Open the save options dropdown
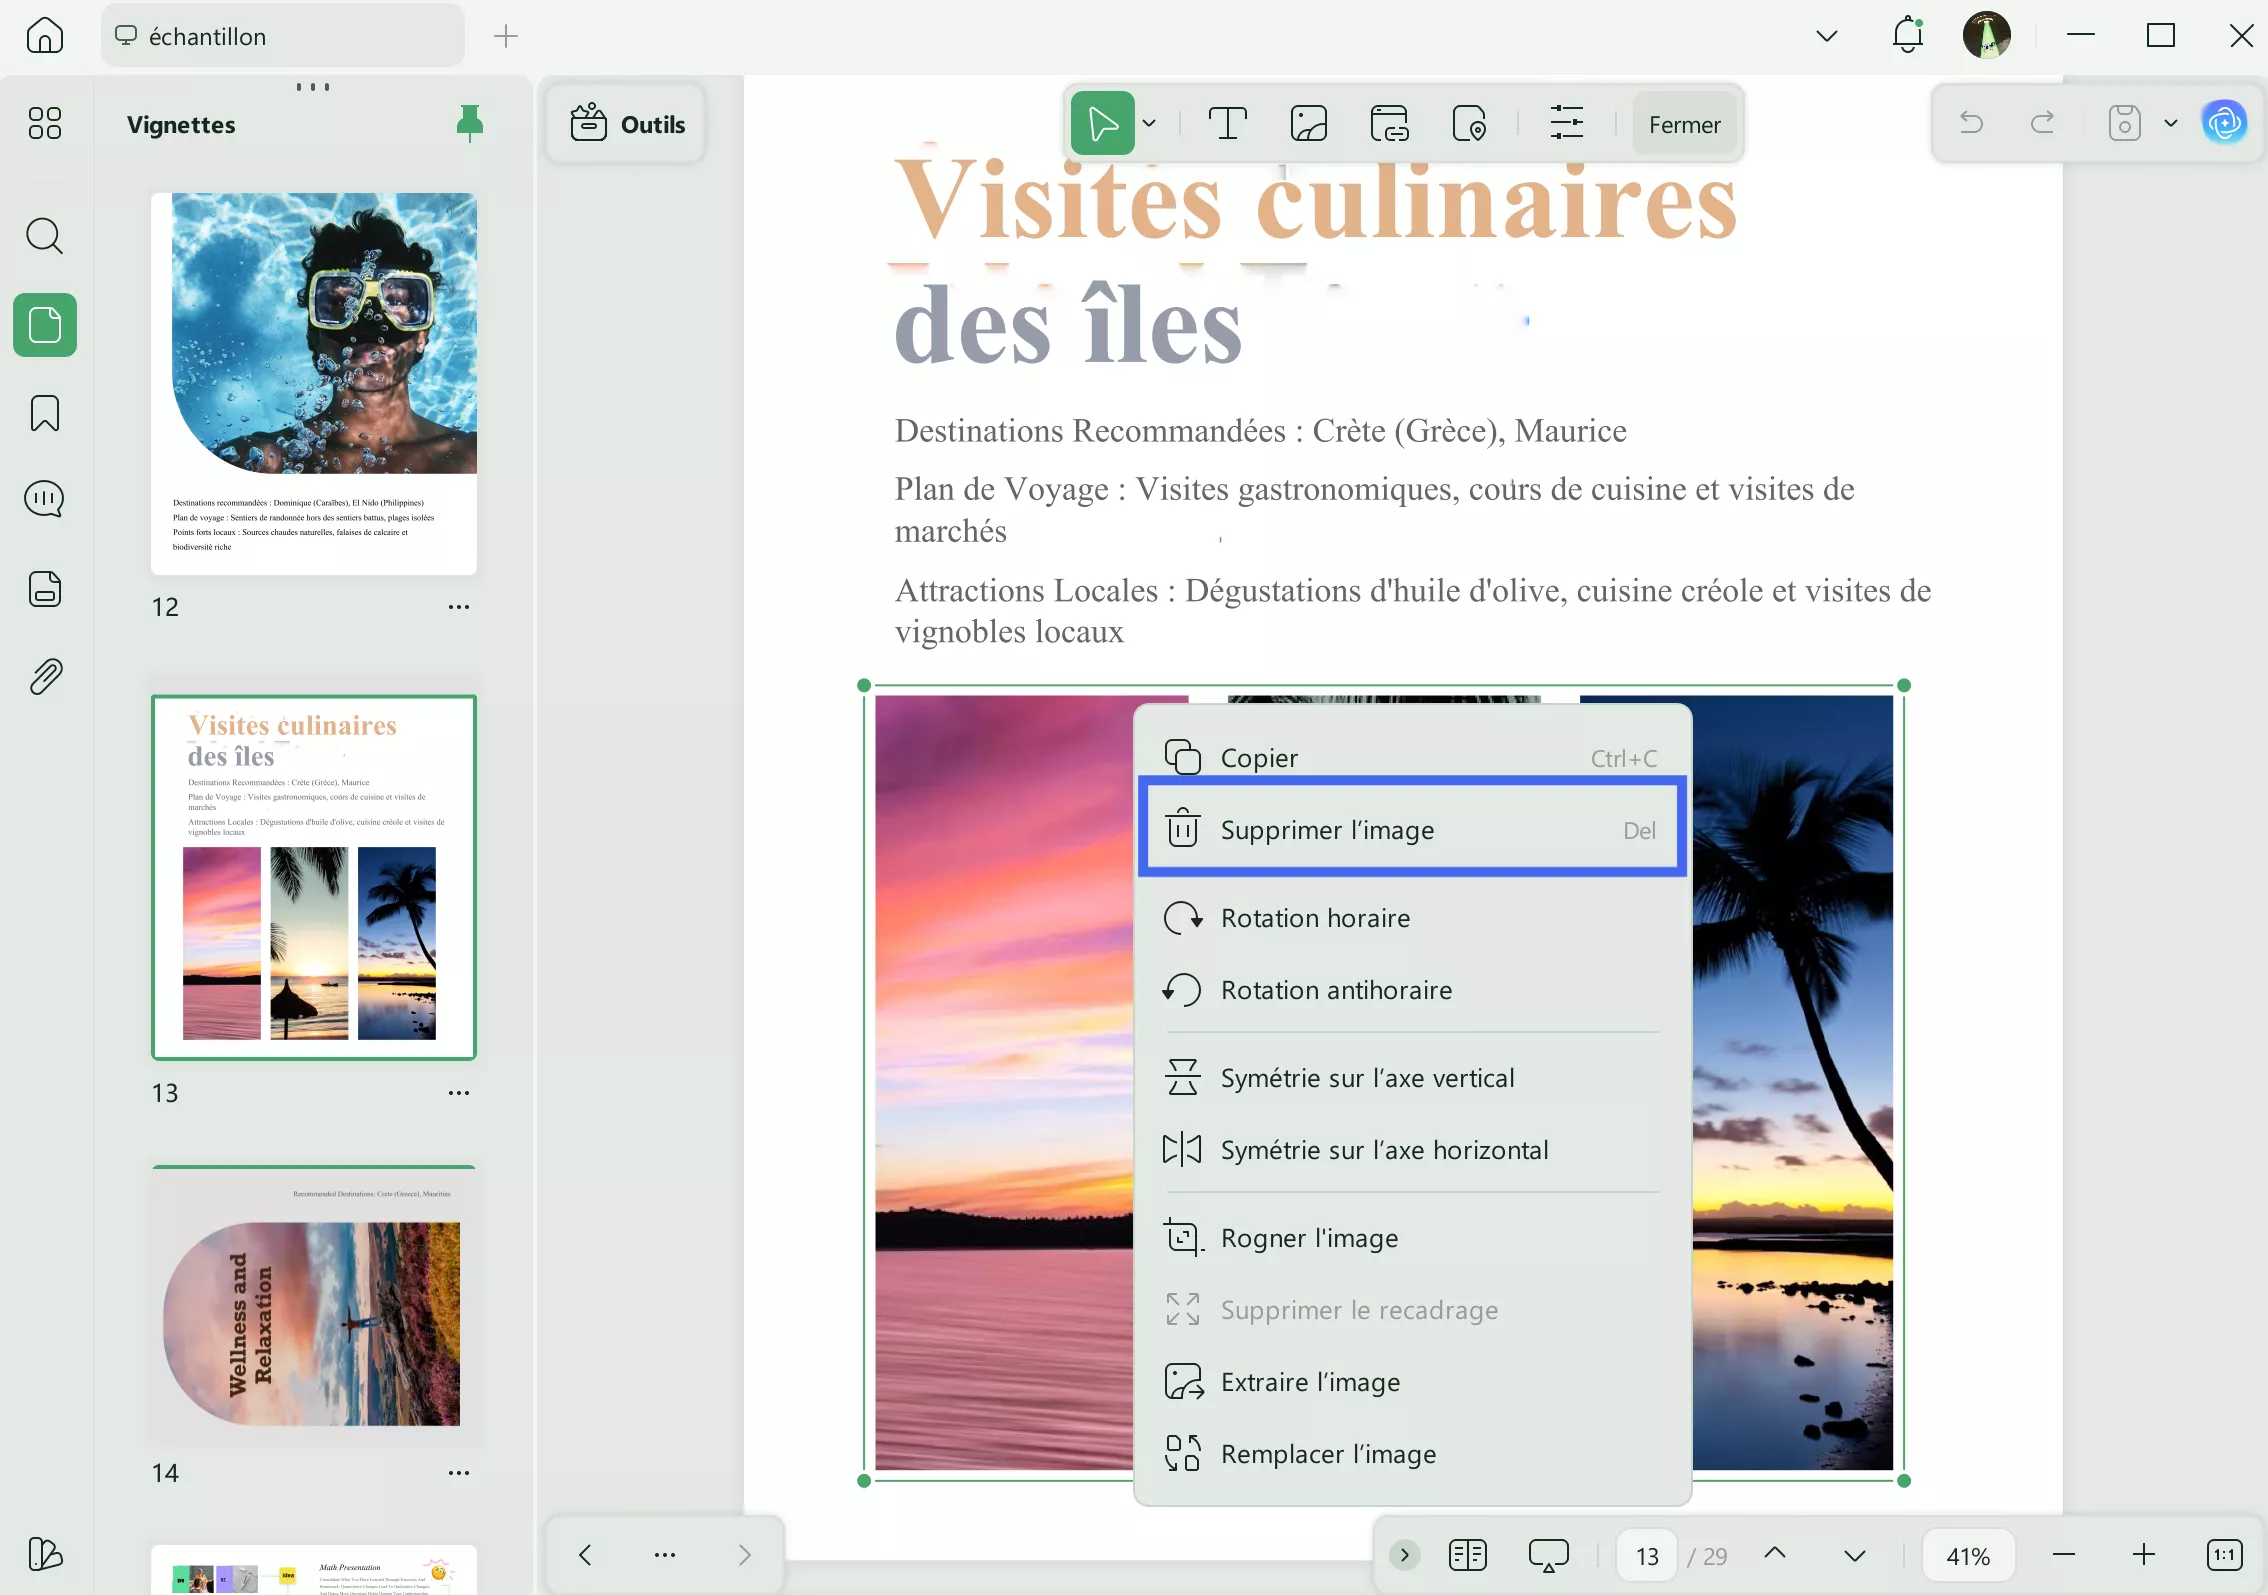Screen dimensions: 2268x1595 2169,122
